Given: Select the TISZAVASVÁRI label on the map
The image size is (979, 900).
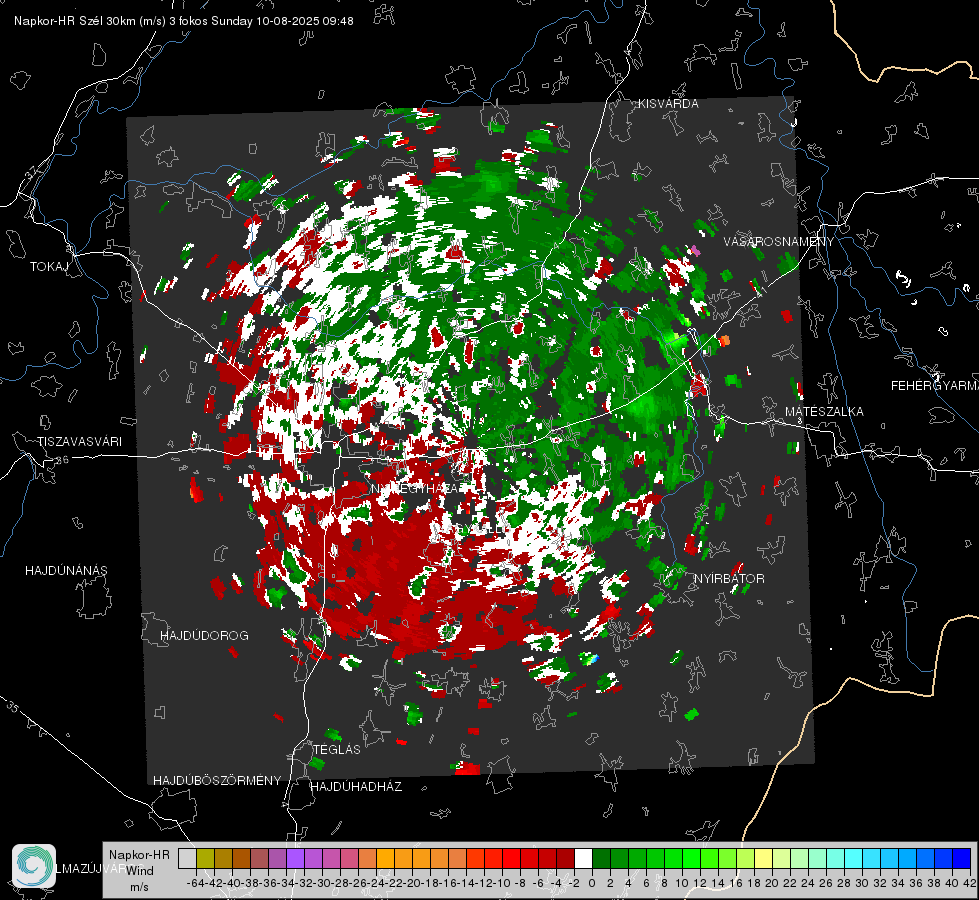Looking at the screenshot, I should pos(79,442).
